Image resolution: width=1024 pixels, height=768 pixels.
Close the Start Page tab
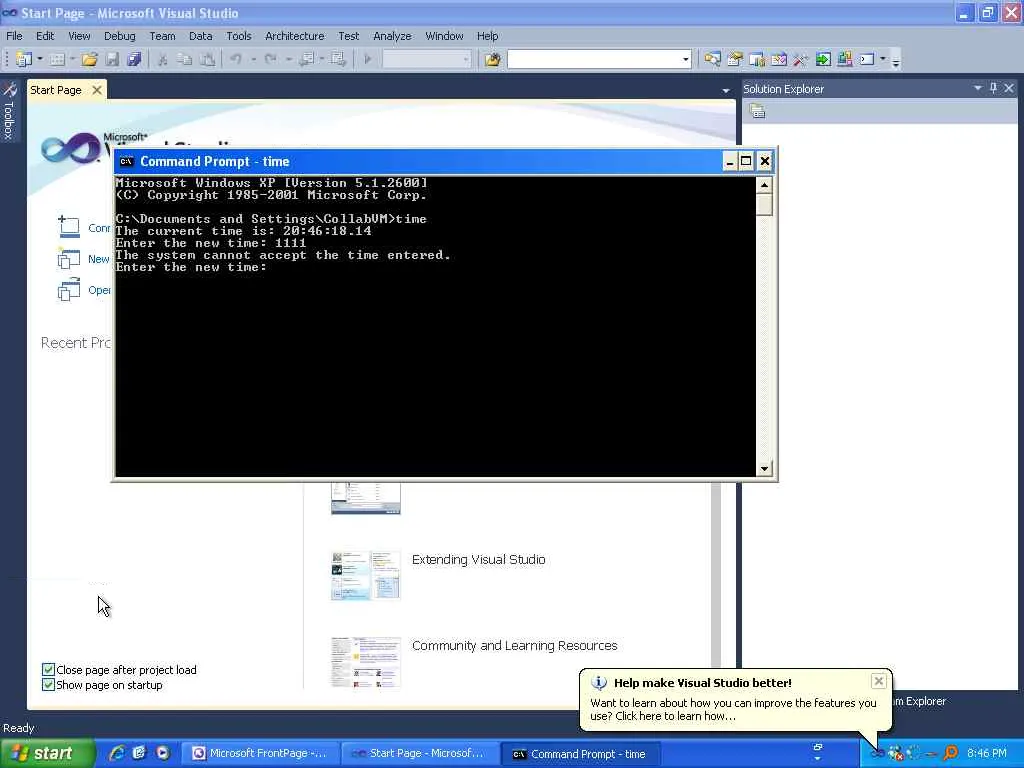pos(97,90)
